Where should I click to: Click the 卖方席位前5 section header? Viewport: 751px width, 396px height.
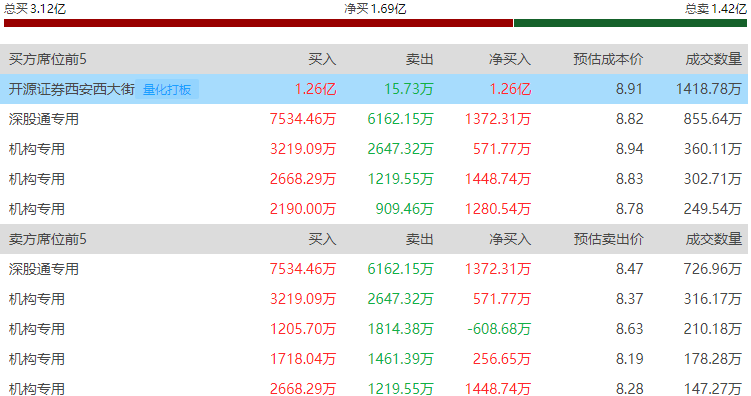pyautogui.click(x=47, y=239)
